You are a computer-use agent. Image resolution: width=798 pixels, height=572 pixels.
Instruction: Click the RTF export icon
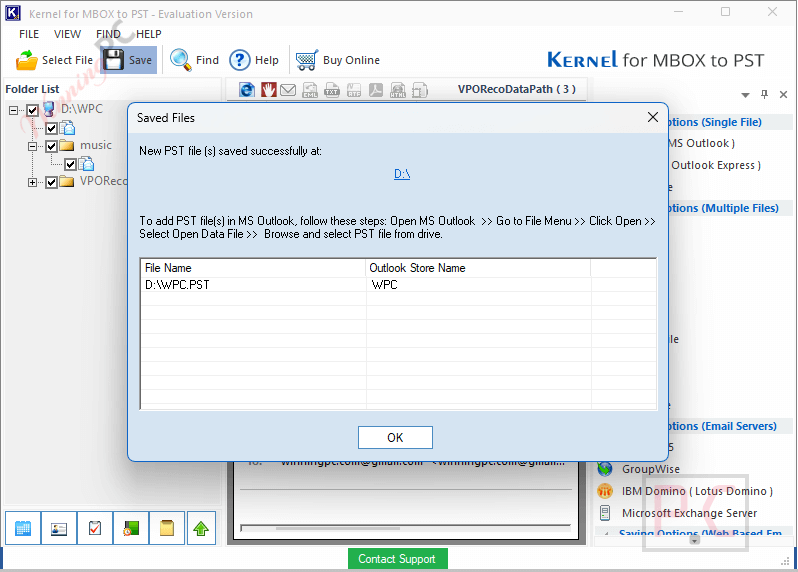pyautogui.click(x=354, y=90)
